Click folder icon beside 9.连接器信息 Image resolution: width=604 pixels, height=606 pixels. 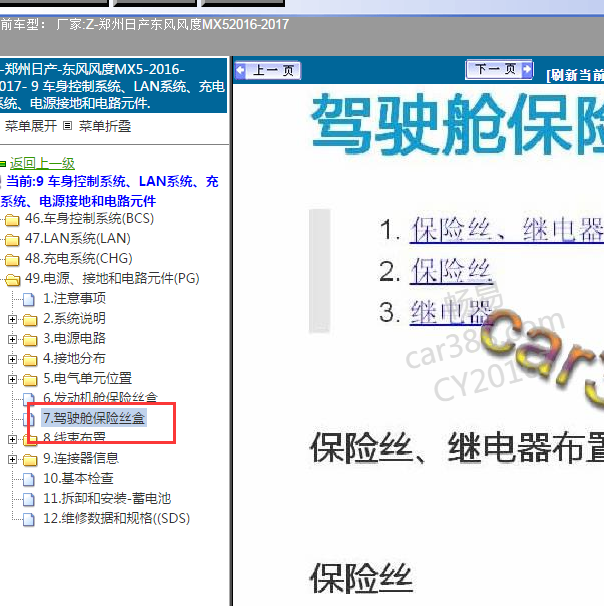click(x=30, y=460)
